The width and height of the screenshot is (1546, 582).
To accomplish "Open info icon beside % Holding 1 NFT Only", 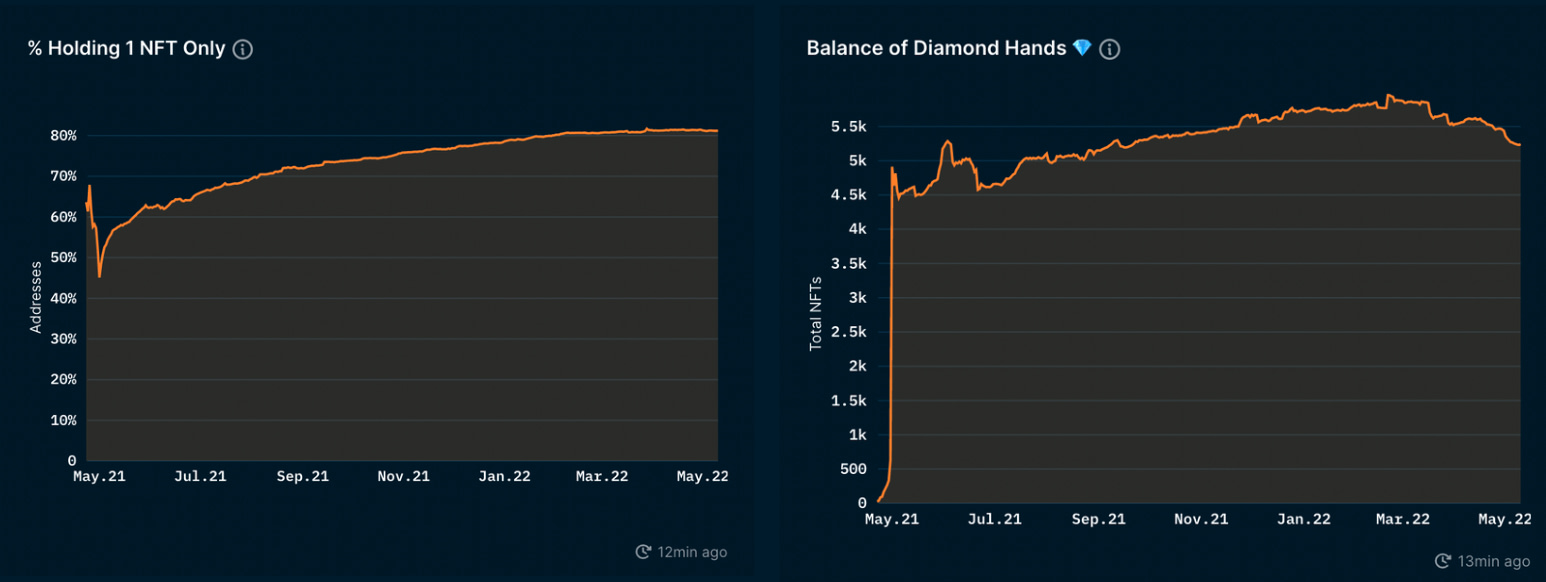I will pyautogui.click(x=242, y=49).
